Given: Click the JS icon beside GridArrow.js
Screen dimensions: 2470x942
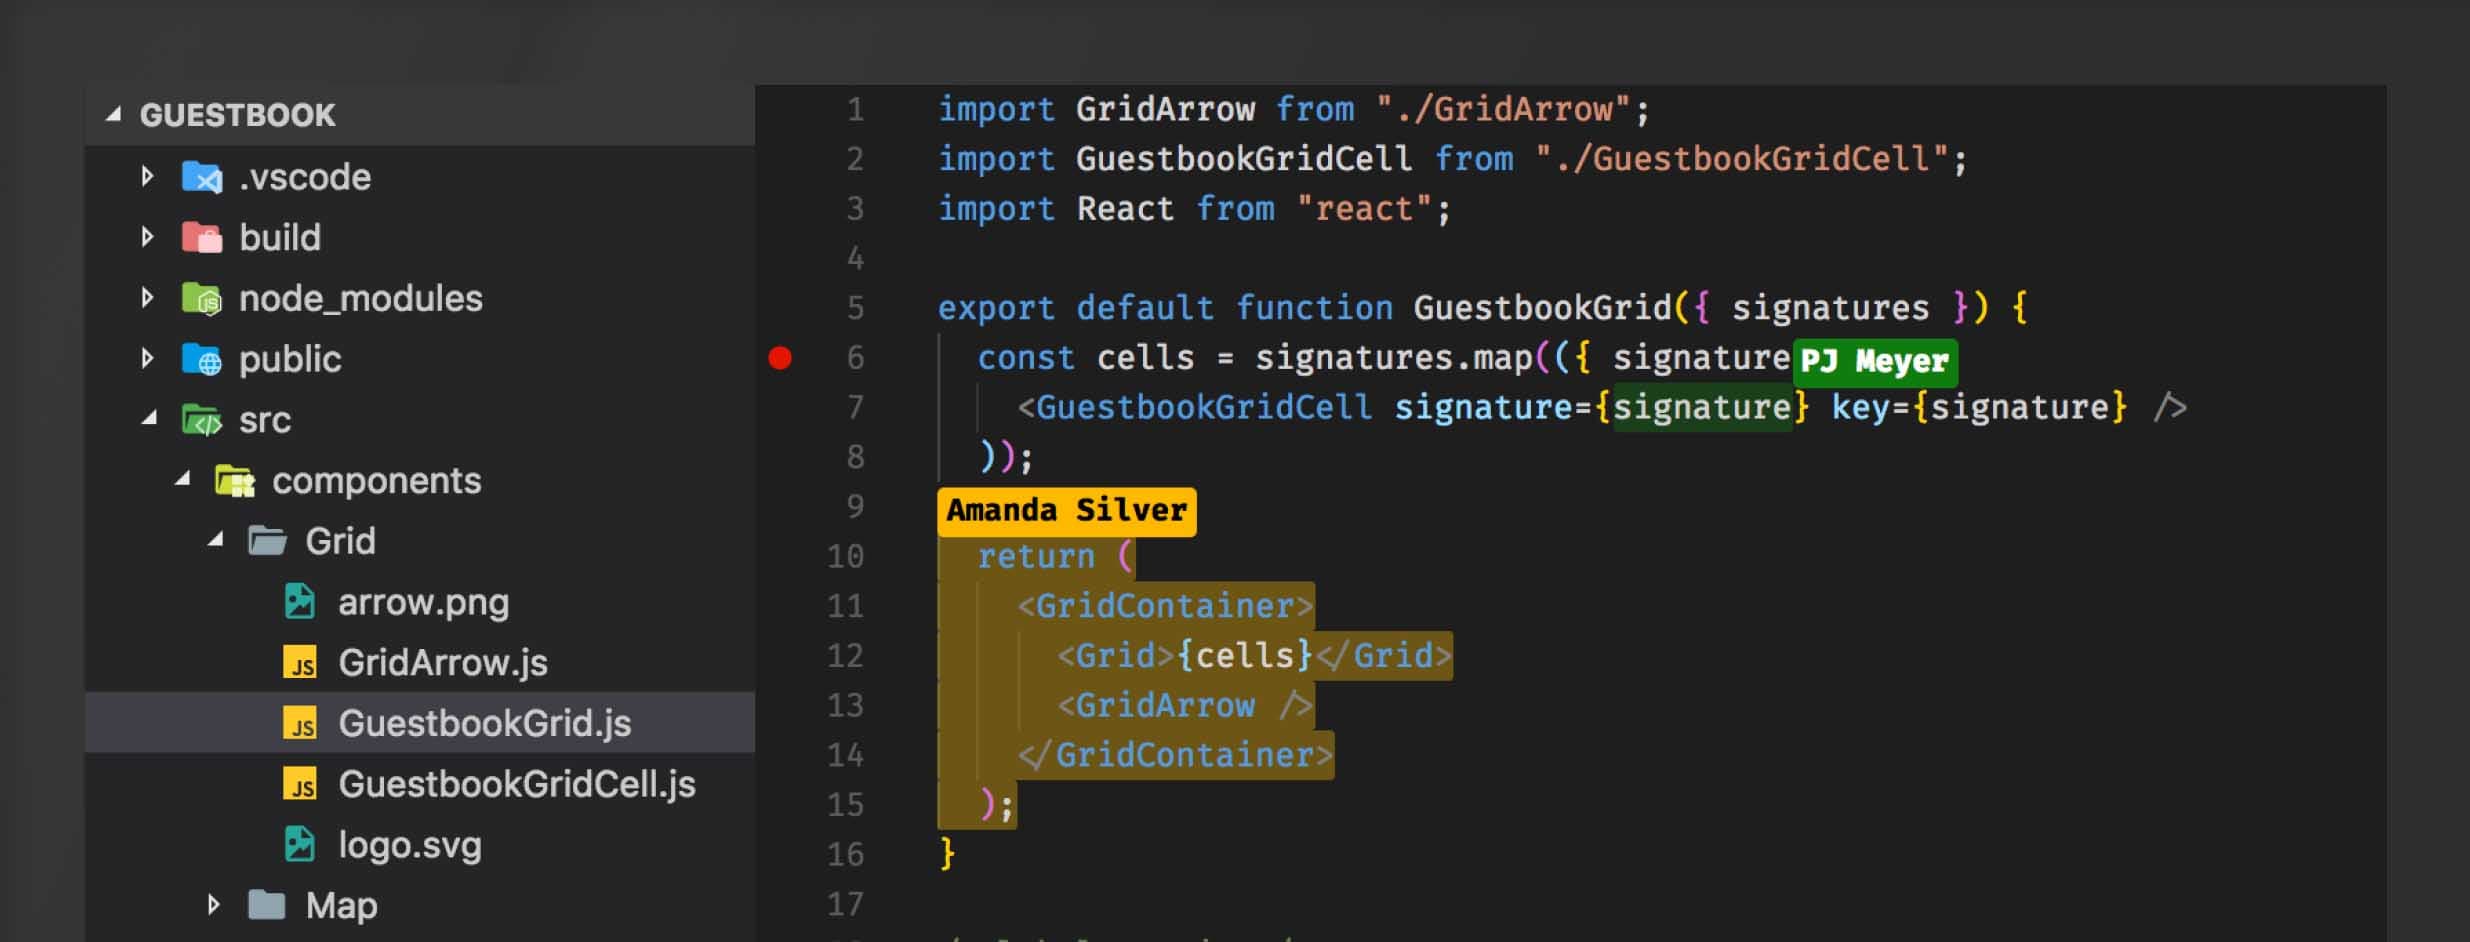Looking at the screenshot, I should point(300,664).
